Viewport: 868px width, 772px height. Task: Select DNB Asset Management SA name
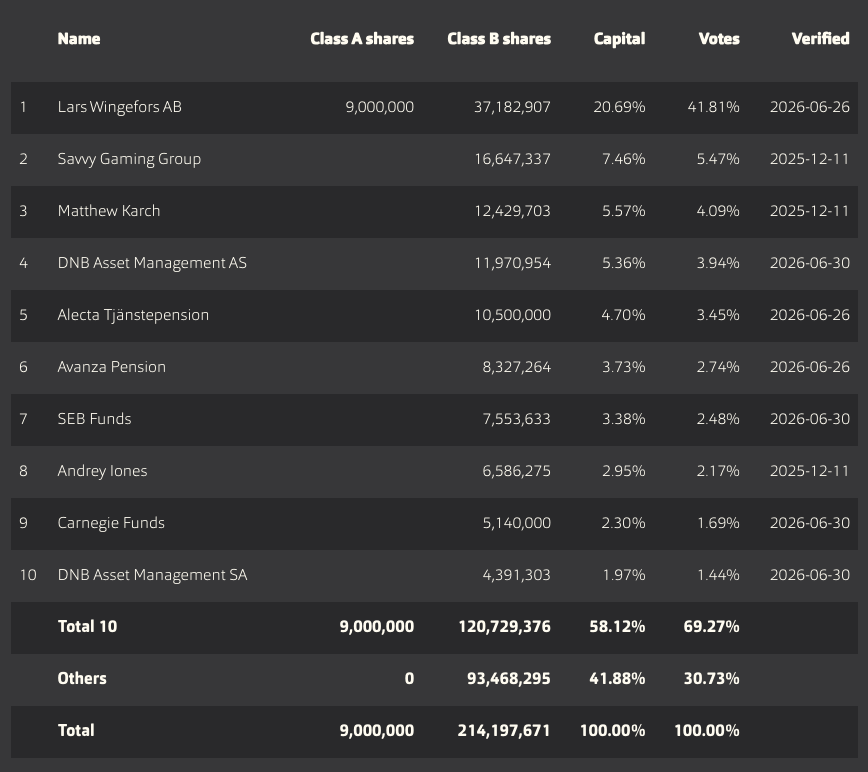click(152, 575)
